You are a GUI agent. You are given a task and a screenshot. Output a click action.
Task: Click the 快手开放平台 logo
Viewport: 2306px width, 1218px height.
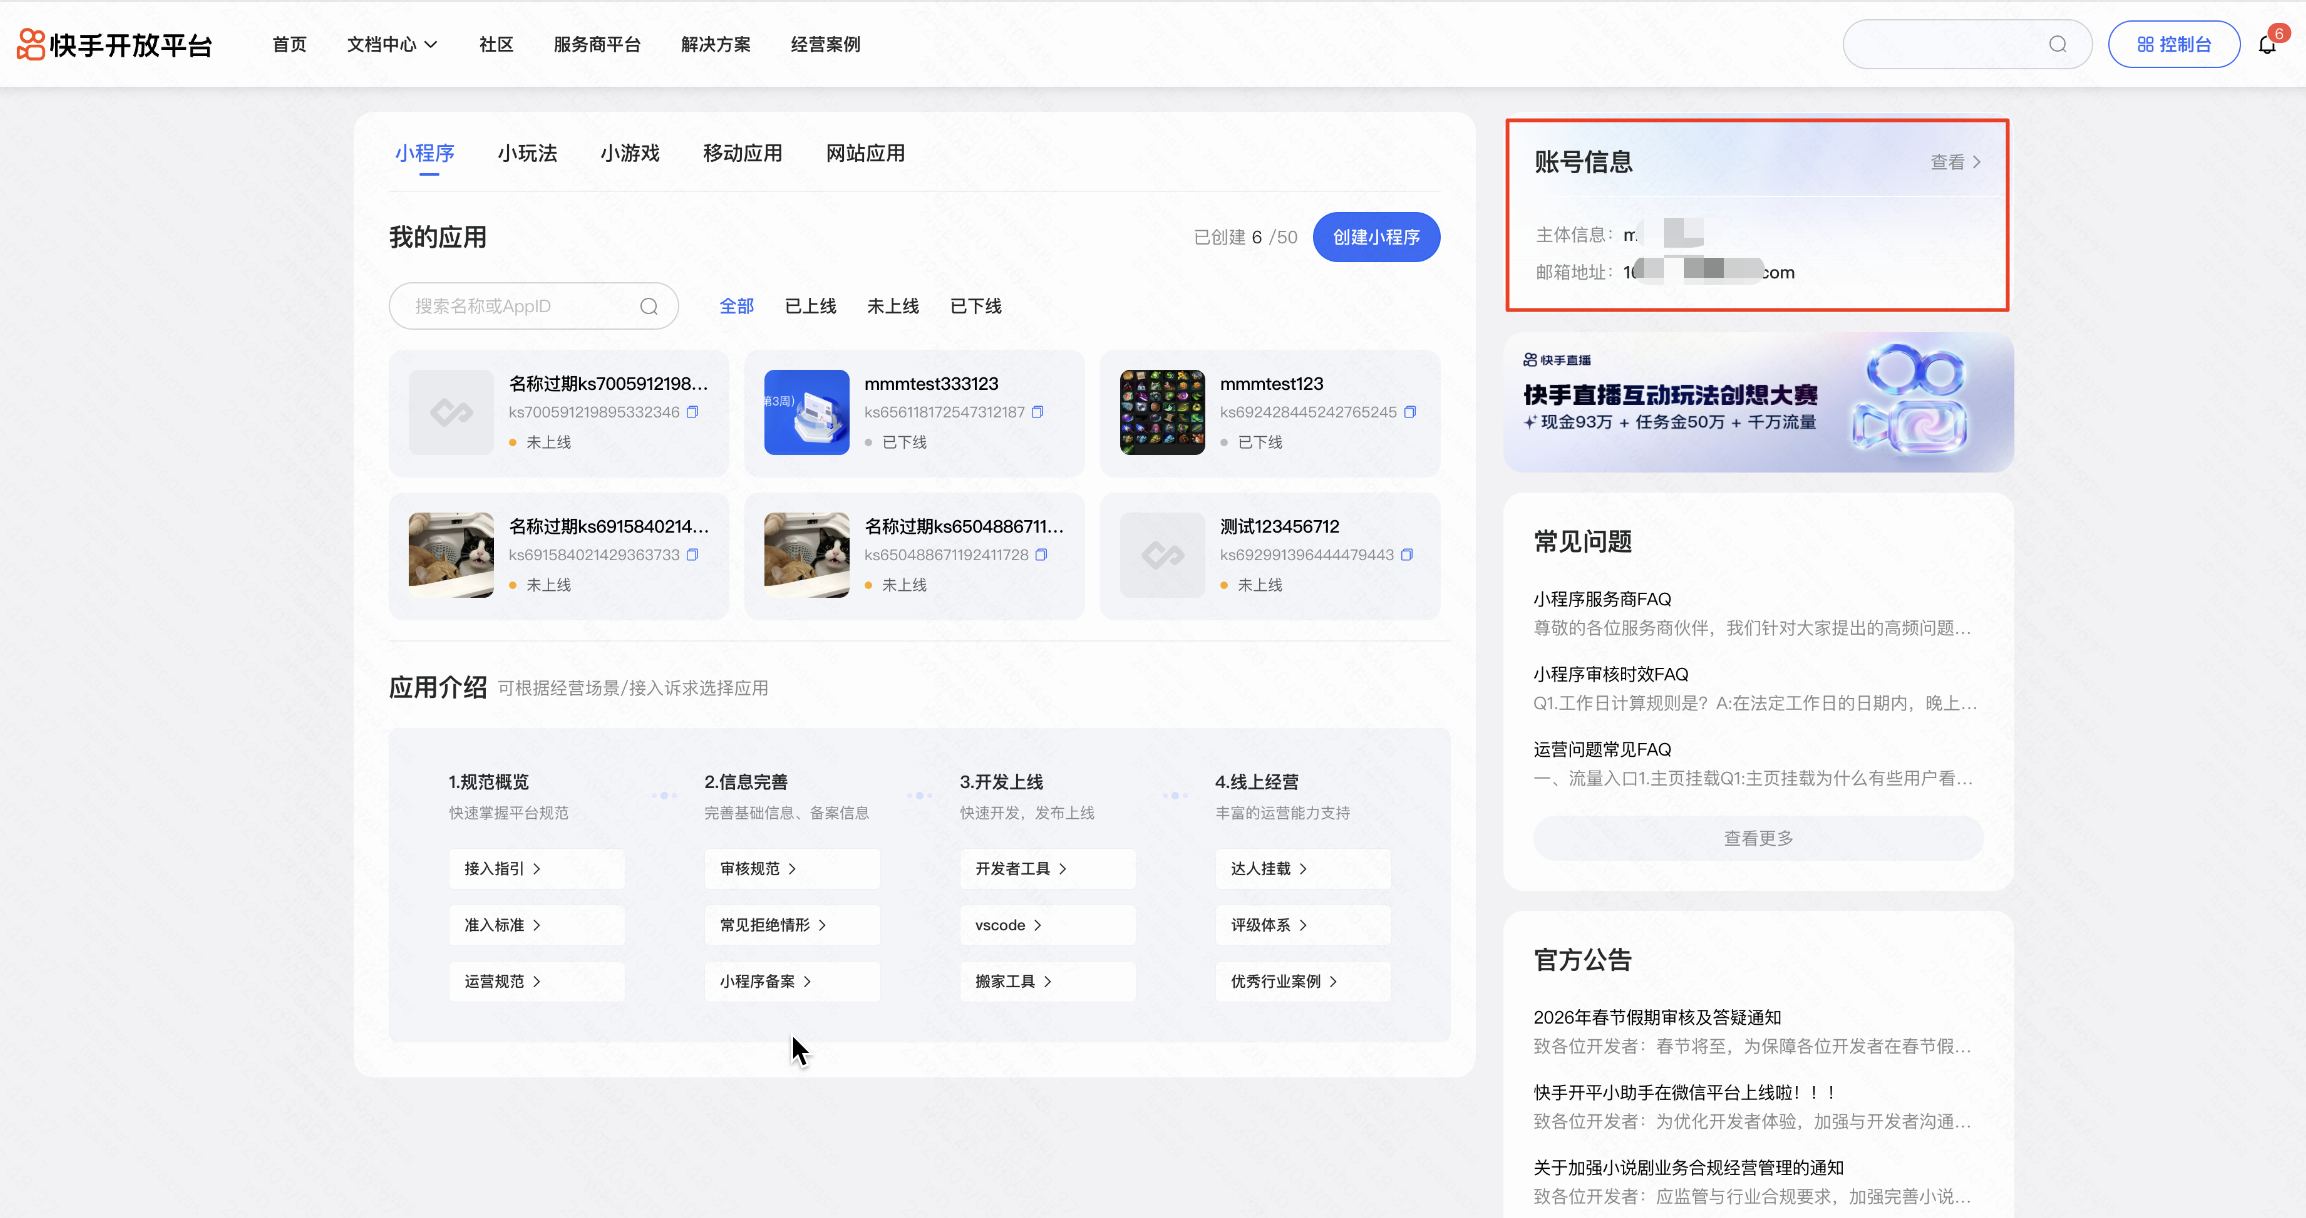[114, 45]
